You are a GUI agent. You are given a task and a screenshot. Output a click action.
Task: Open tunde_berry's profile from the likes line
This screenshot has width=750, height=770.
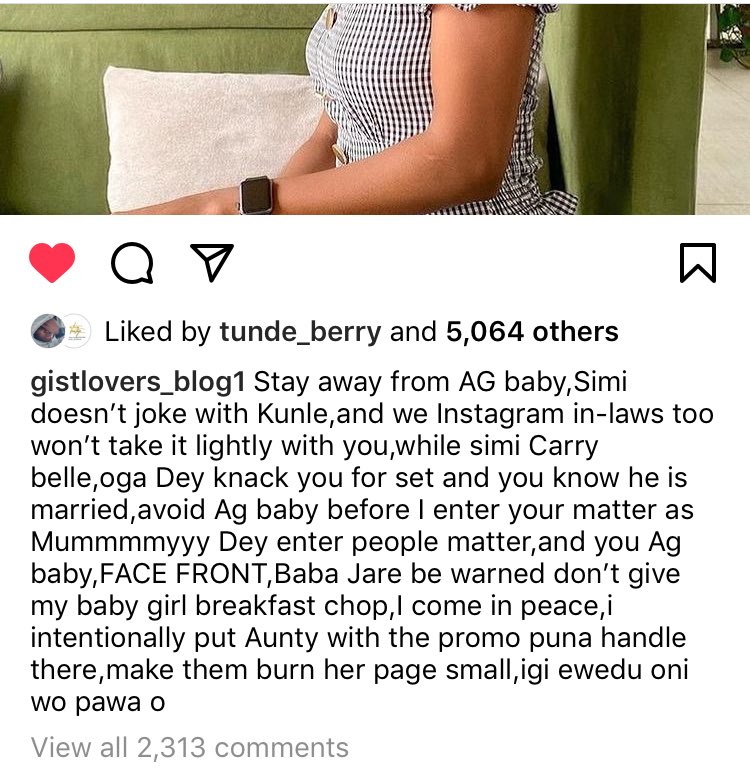click(300, 332)
